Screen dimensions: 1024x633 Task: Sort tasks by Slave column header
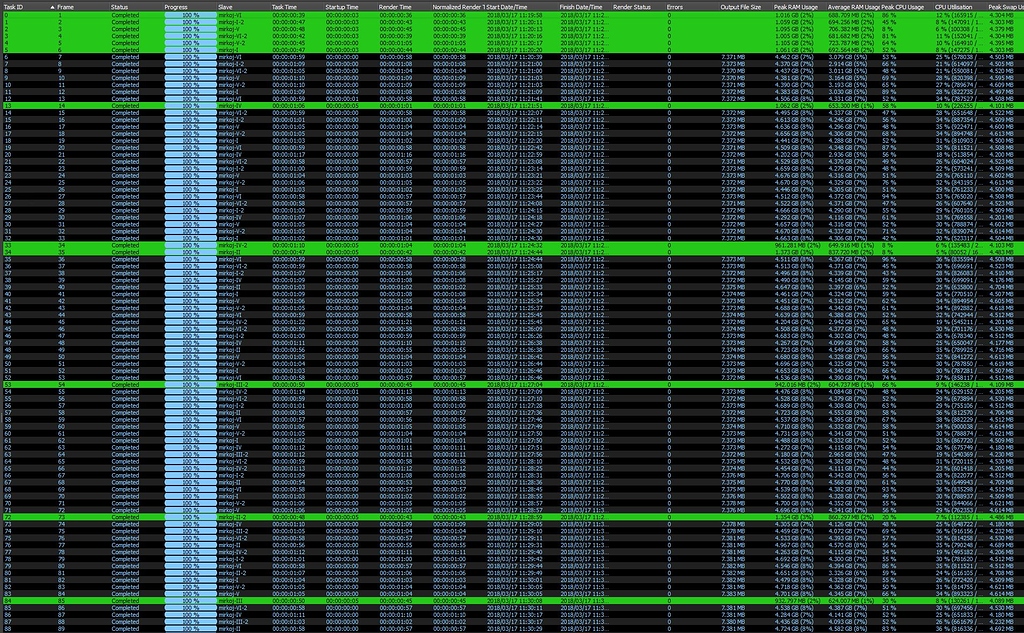point(226,6)
